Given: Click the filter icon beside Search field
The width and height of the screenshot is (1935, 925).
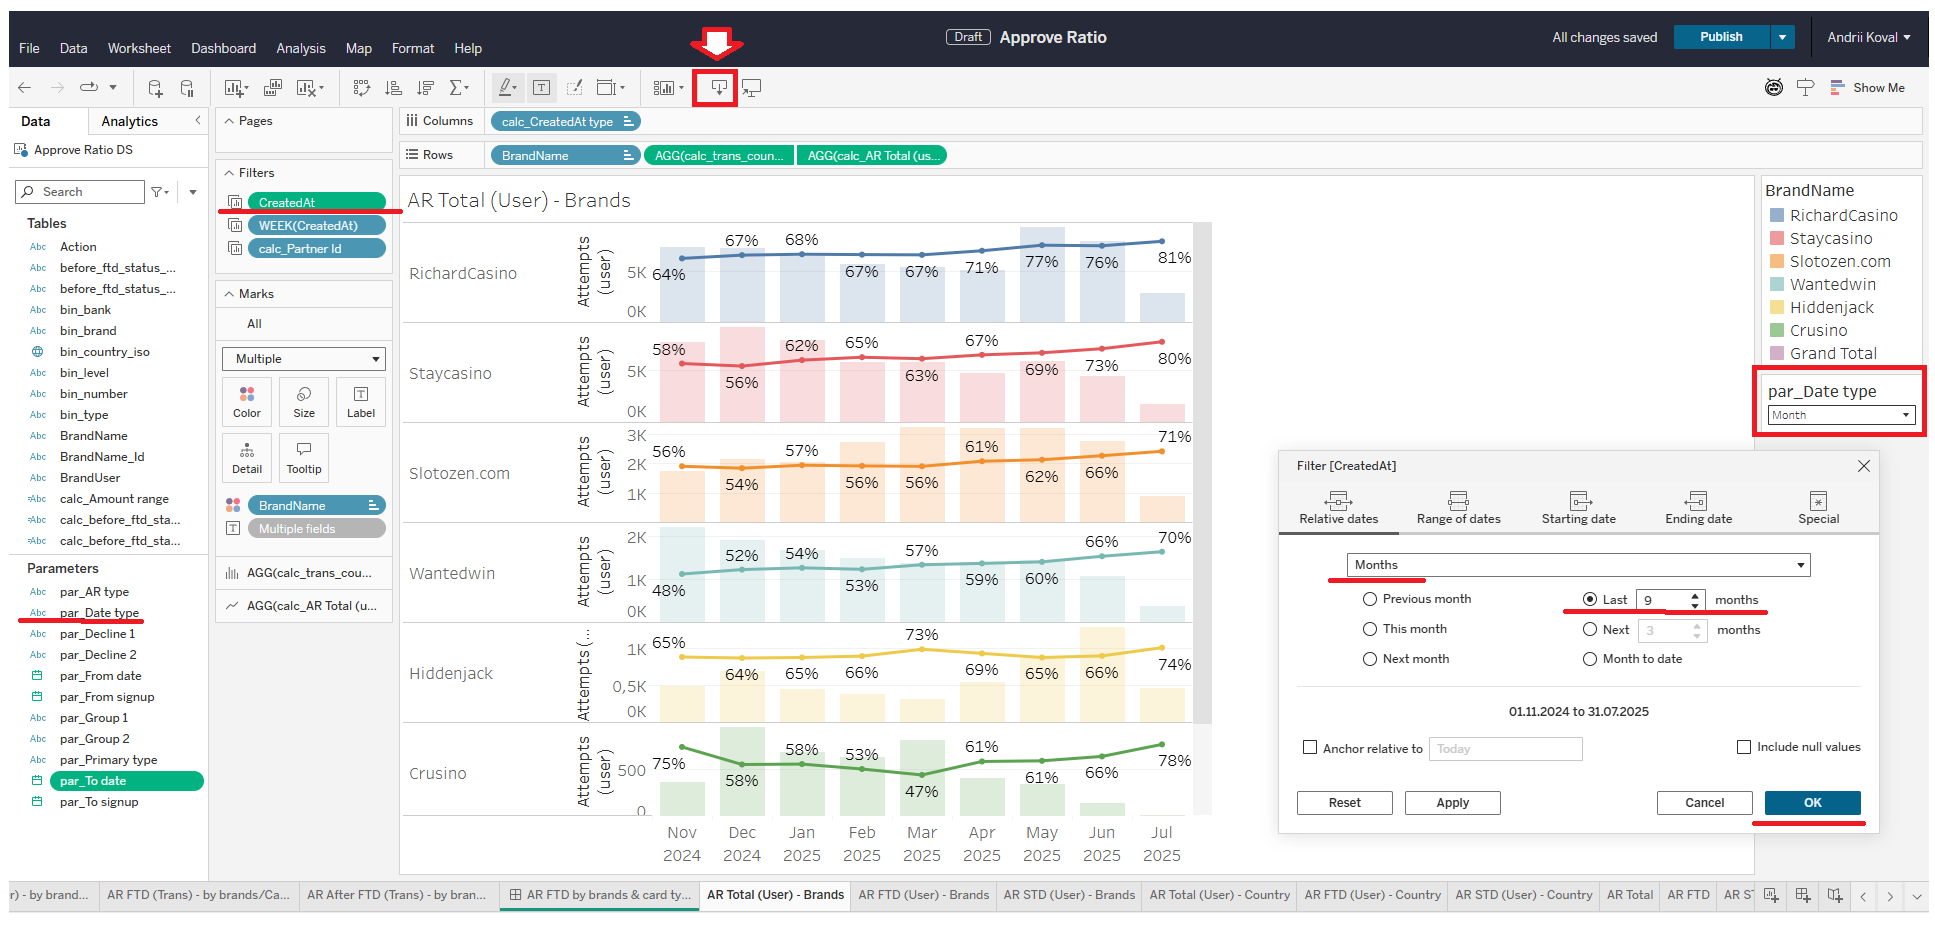Looking at the screenshot, I should tap(159, 192).
